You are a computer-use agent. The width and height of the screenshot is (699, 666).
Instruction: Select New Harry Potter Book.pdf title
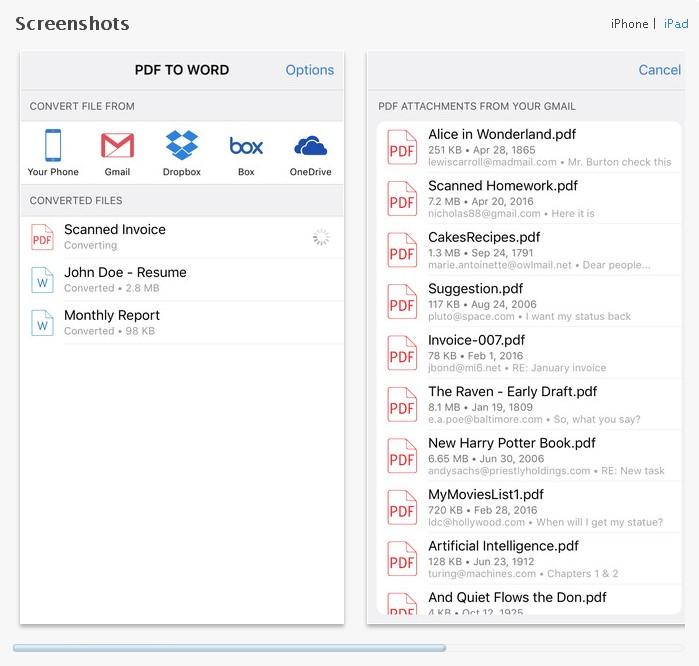pyautogui.click(x=512, y=443)
